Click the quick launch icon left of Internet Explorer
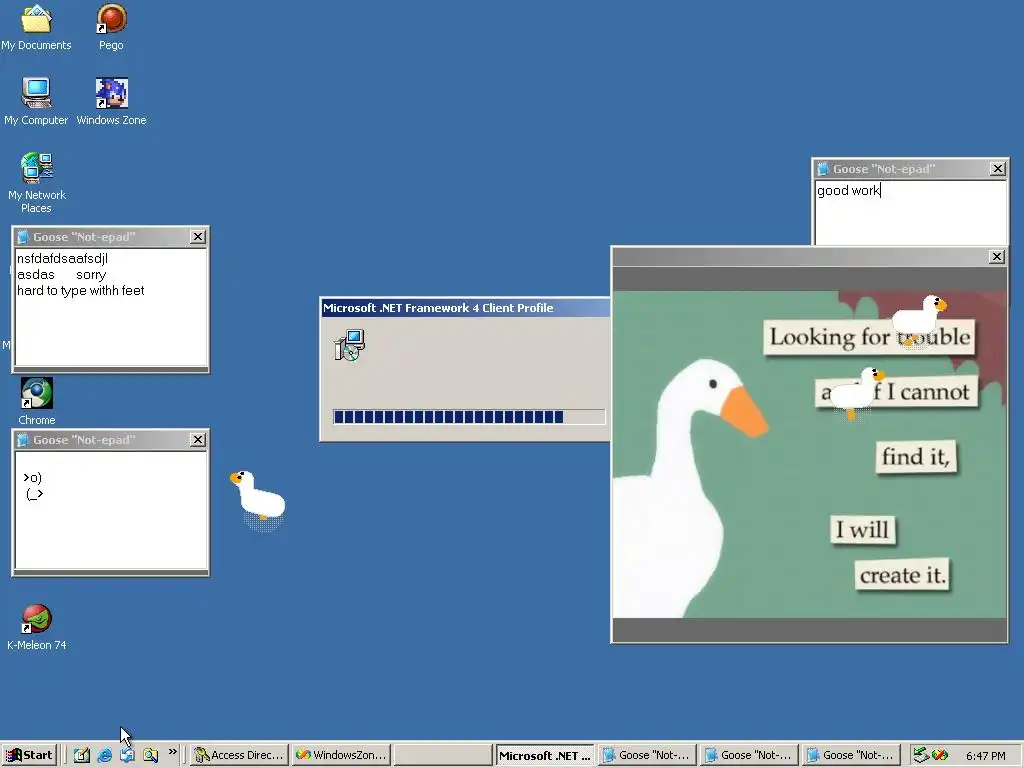Image resolution: width=1024 pixels, height=768 pixels. (82, 755)
